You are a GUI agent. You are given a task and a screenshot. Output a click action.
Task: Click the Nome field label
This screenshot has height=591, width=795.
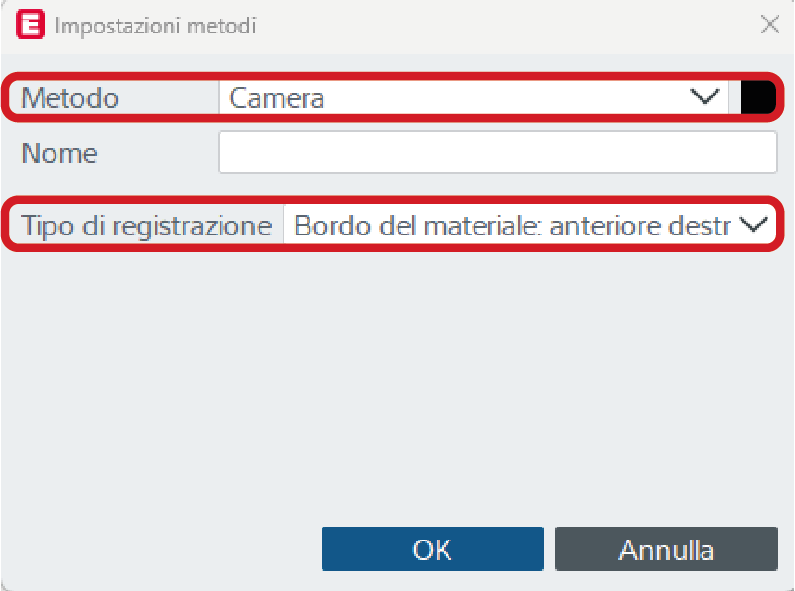coord(59,153)
